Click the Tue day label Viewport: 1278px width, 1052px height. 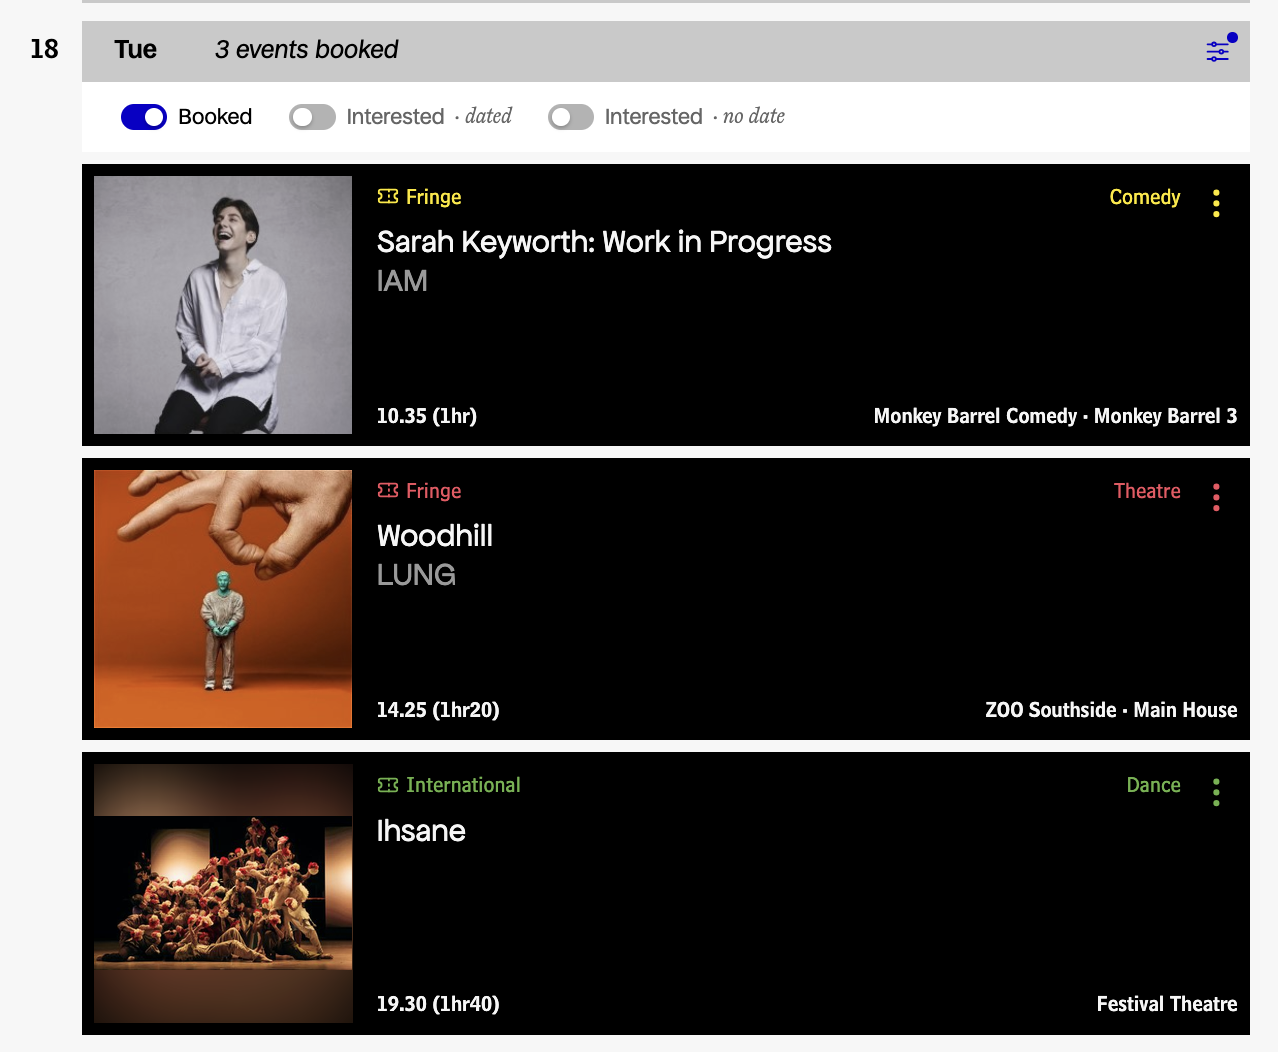(x=136, y=50)
